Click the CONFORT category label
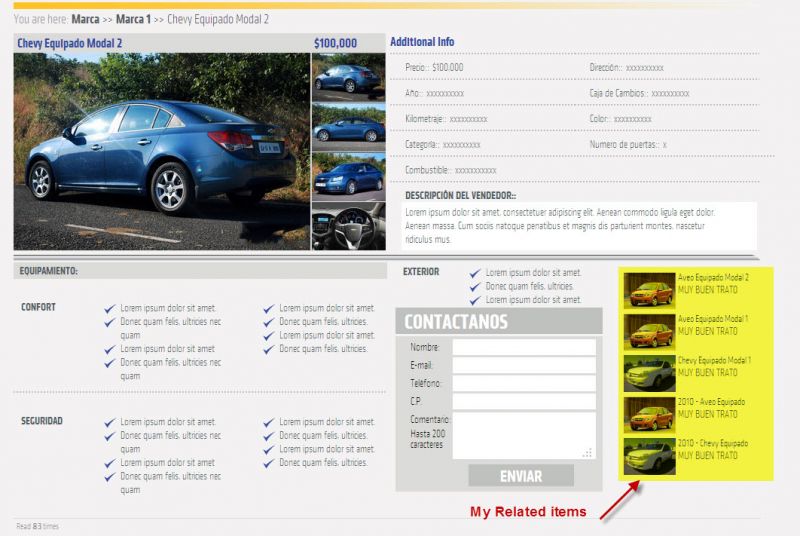The image size is (800, 536). click(38, 307)
